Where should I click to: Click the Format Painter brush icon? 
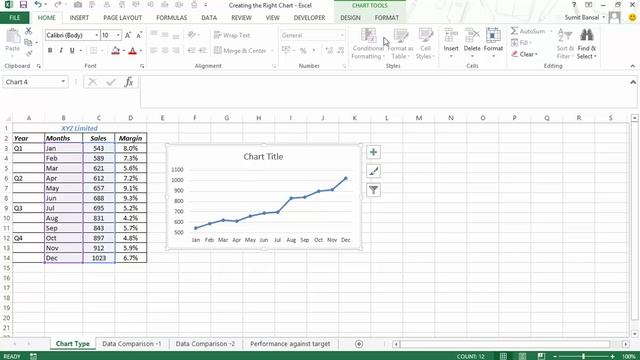[x=29, y=53]
